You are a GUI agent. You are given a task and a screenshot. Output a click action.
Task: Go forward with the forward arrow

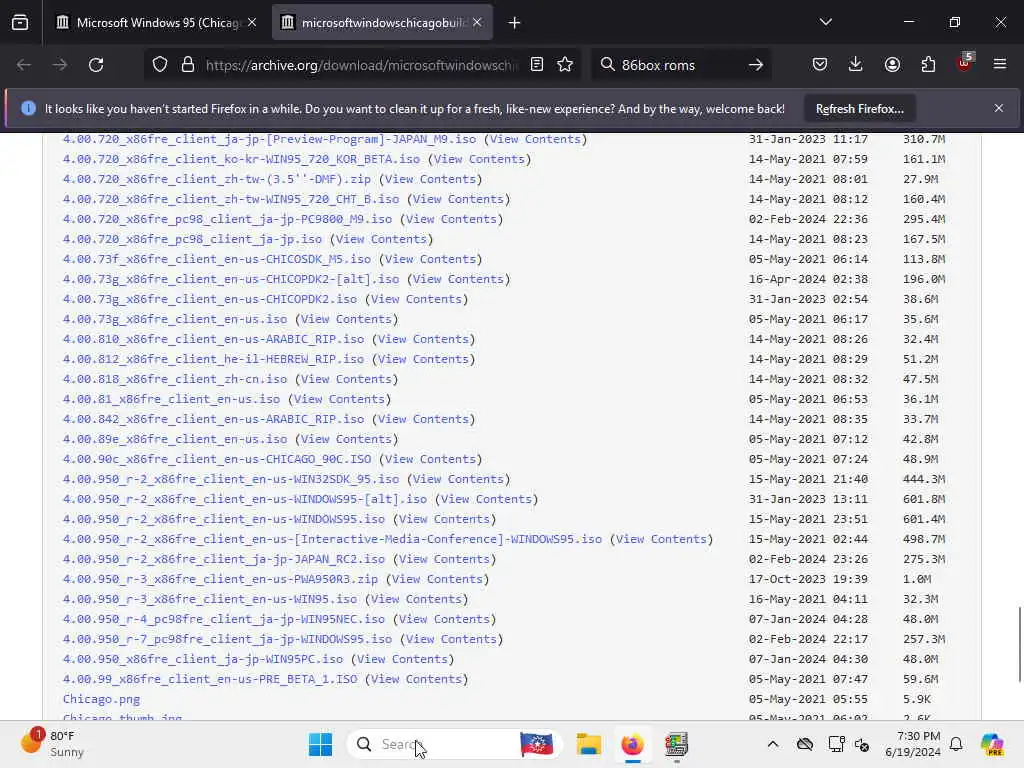coord(59,65)
